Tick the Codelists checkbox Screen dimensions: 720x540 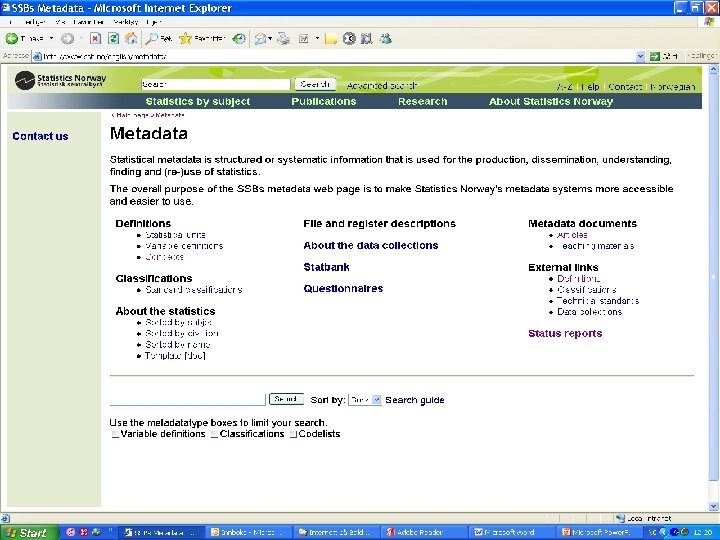coord(293,434)
